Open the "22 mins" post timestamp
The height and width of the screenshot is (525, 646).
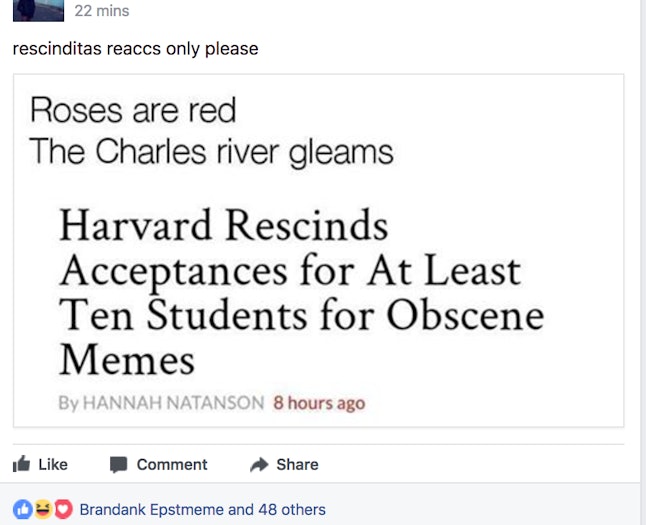tap(102, 11)
